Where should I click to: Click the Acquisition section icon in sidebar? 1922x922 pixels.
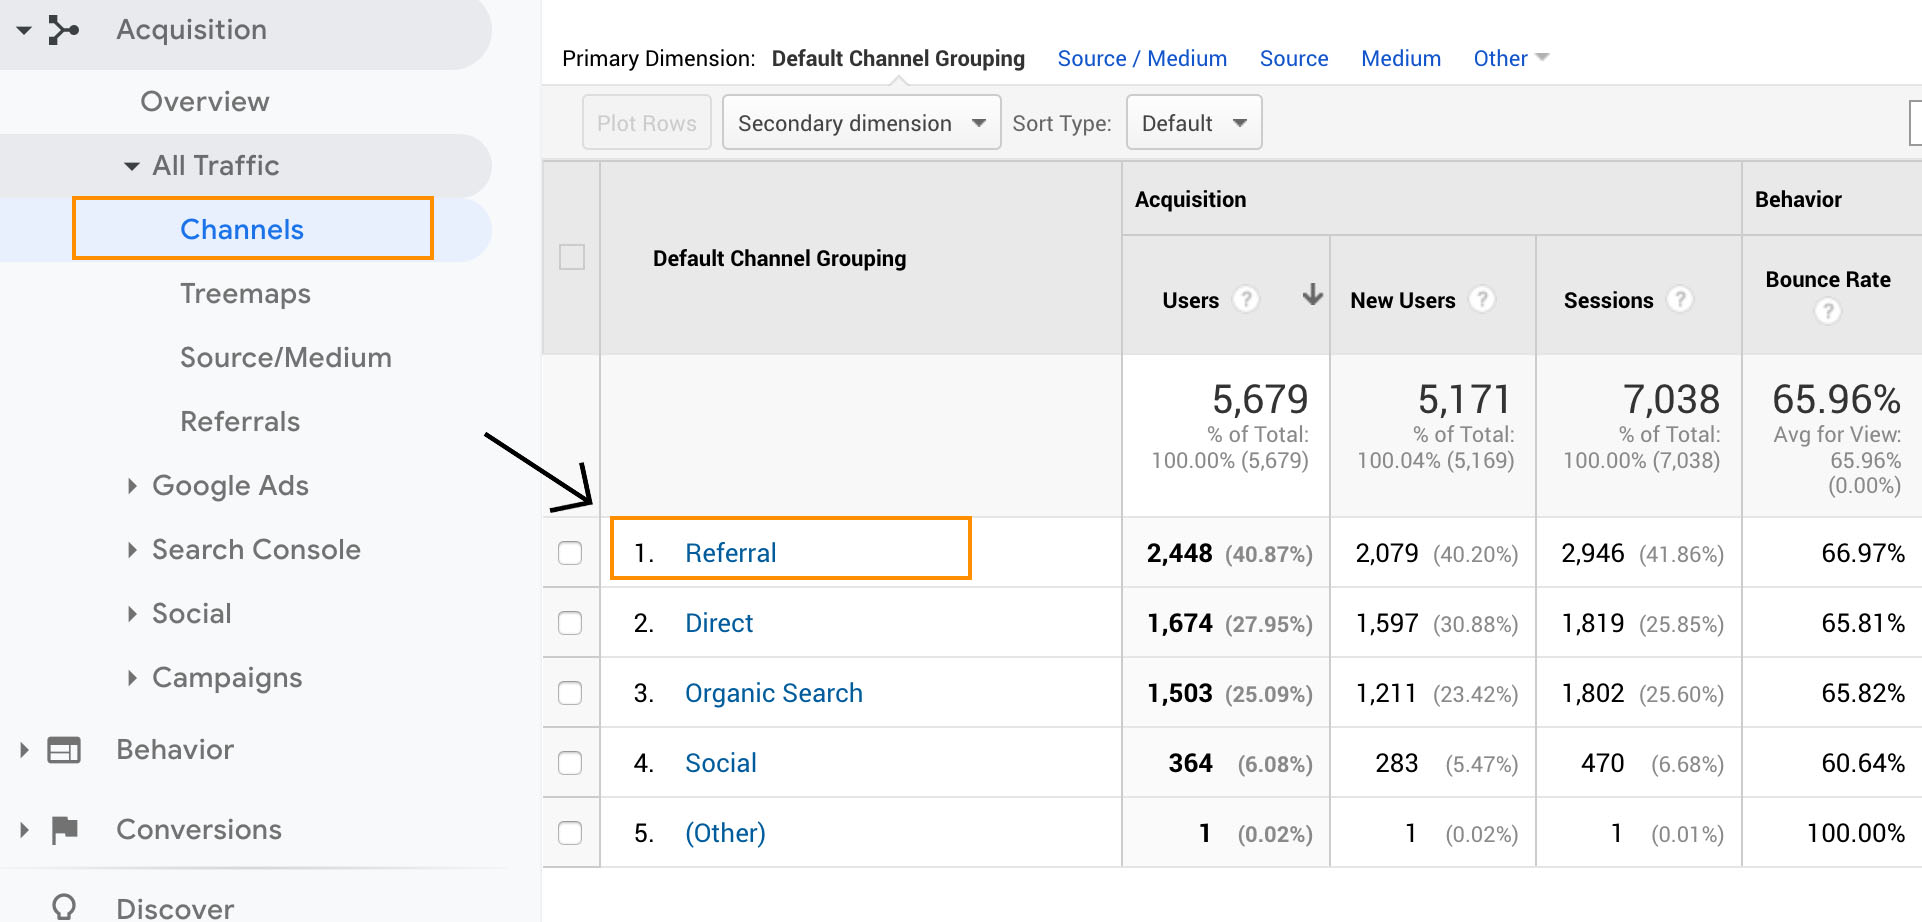[x=64, y=30]
